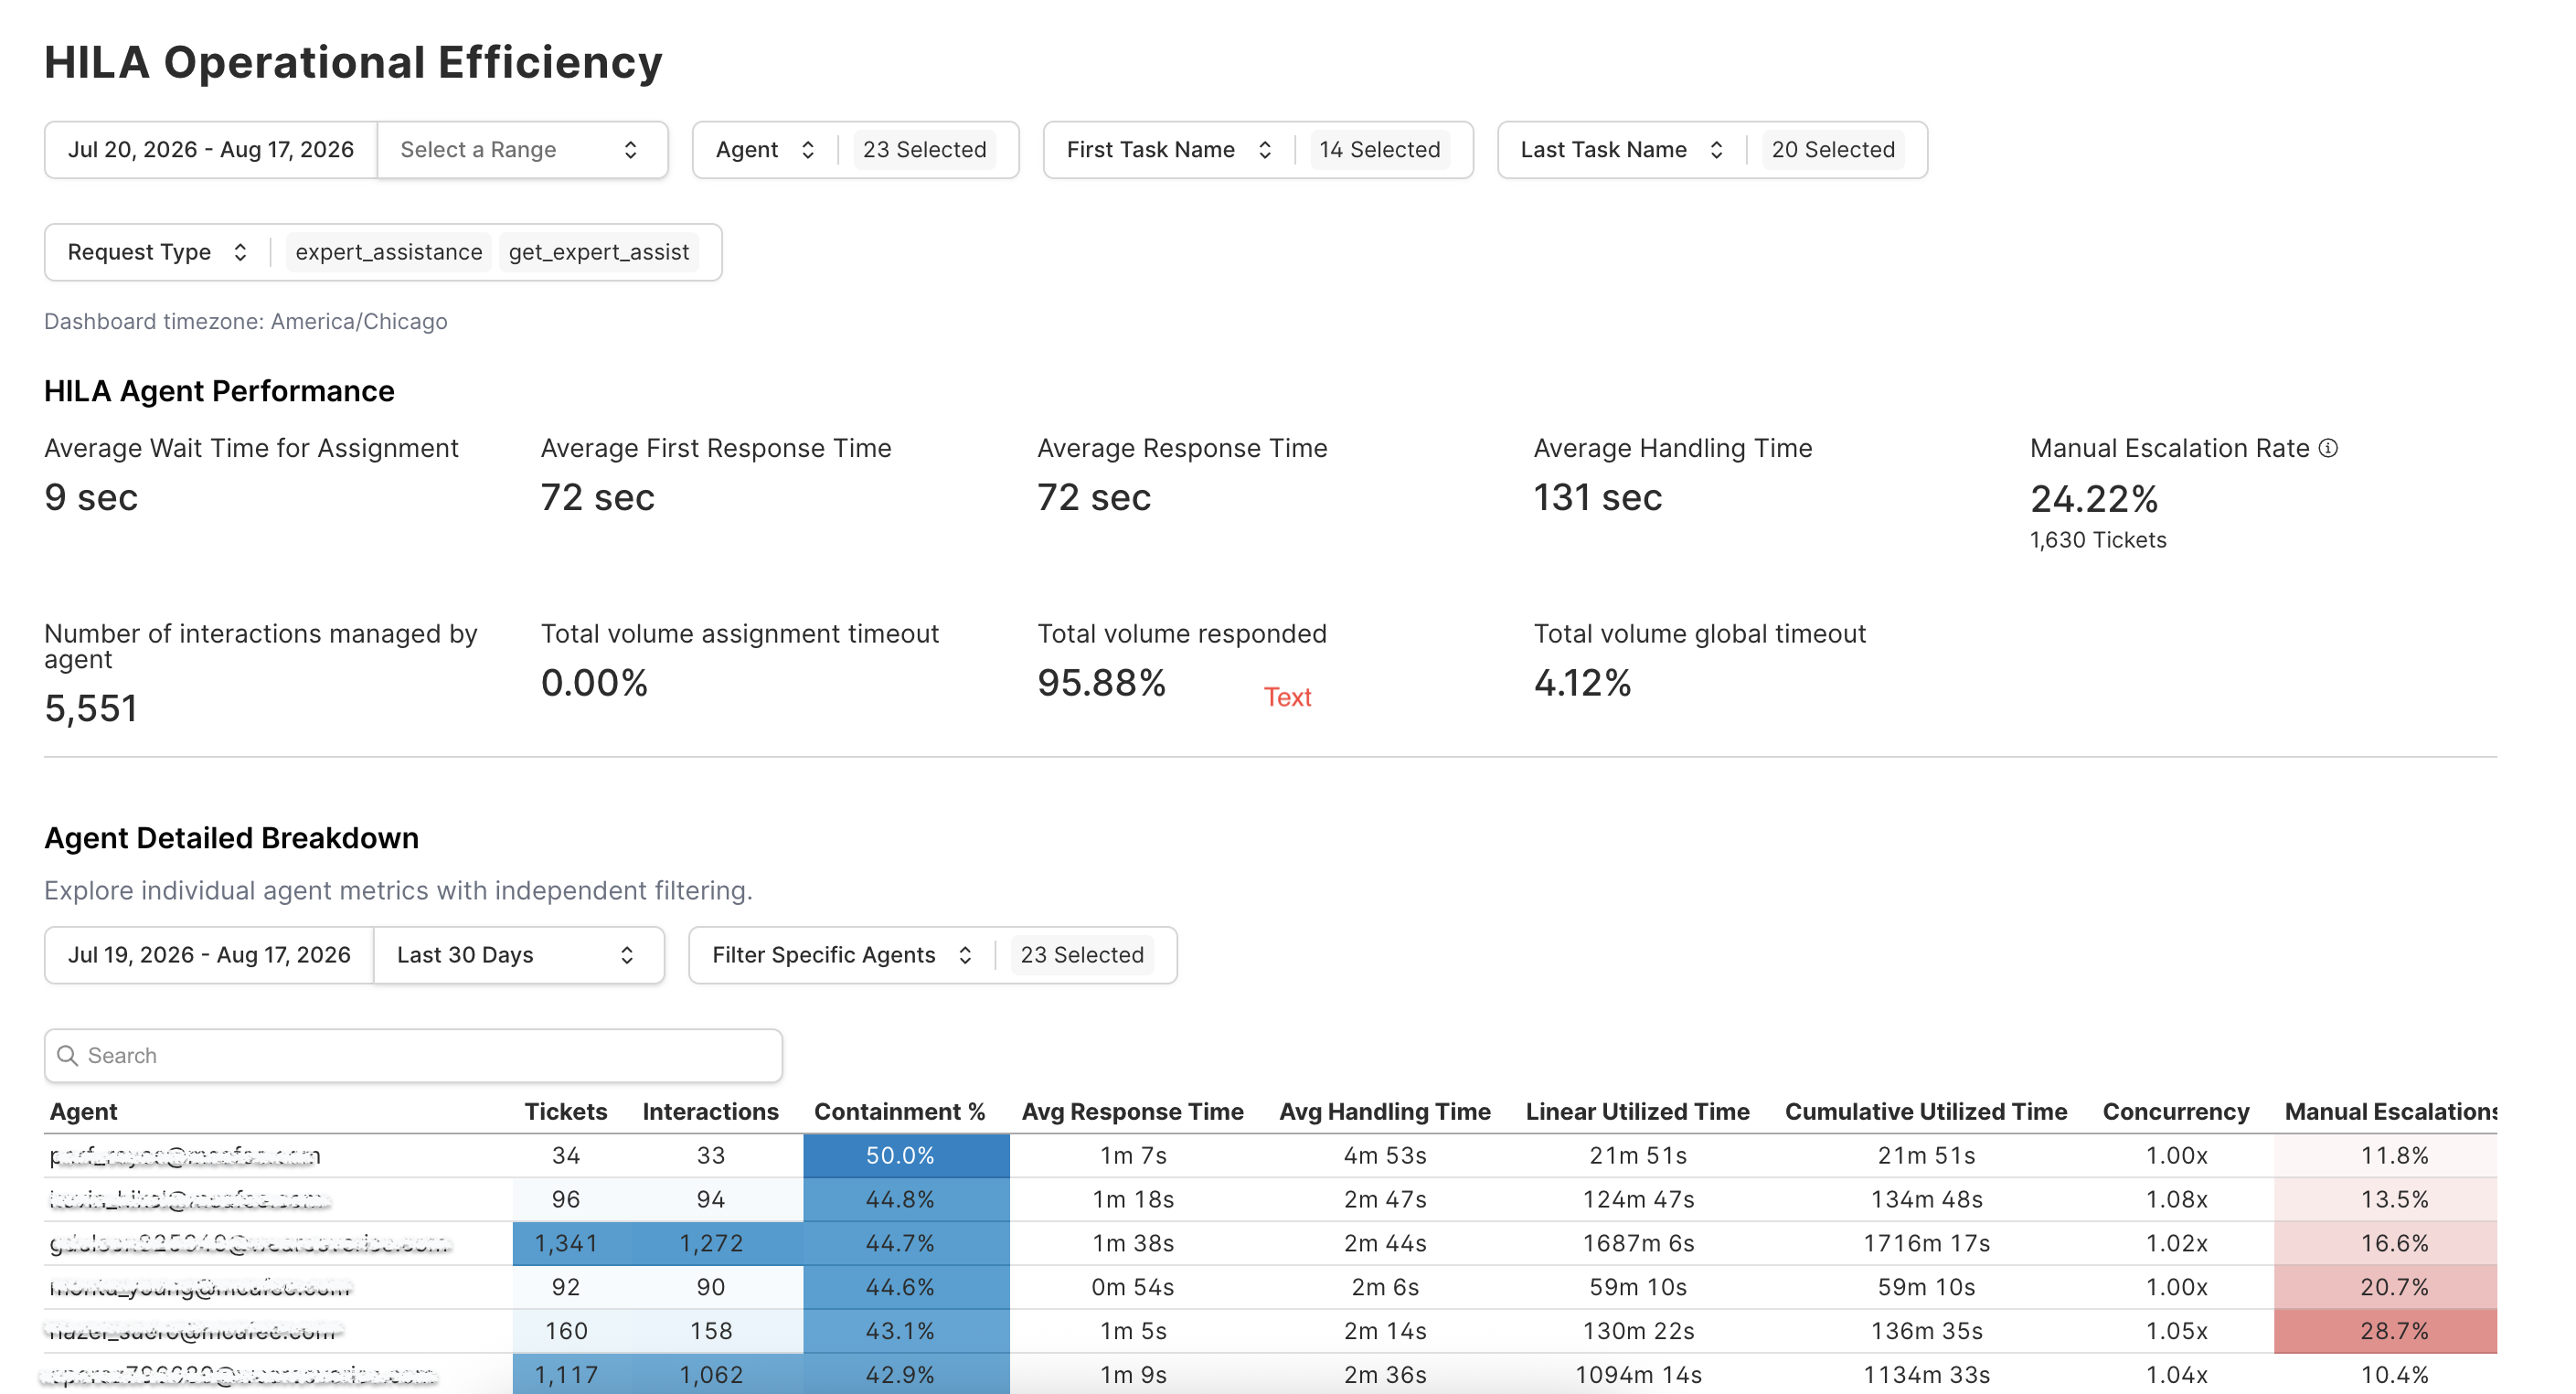Open the Select a Range dropdown
The width and height of the screenshot is (2576, 1394).
pos(522,150)
